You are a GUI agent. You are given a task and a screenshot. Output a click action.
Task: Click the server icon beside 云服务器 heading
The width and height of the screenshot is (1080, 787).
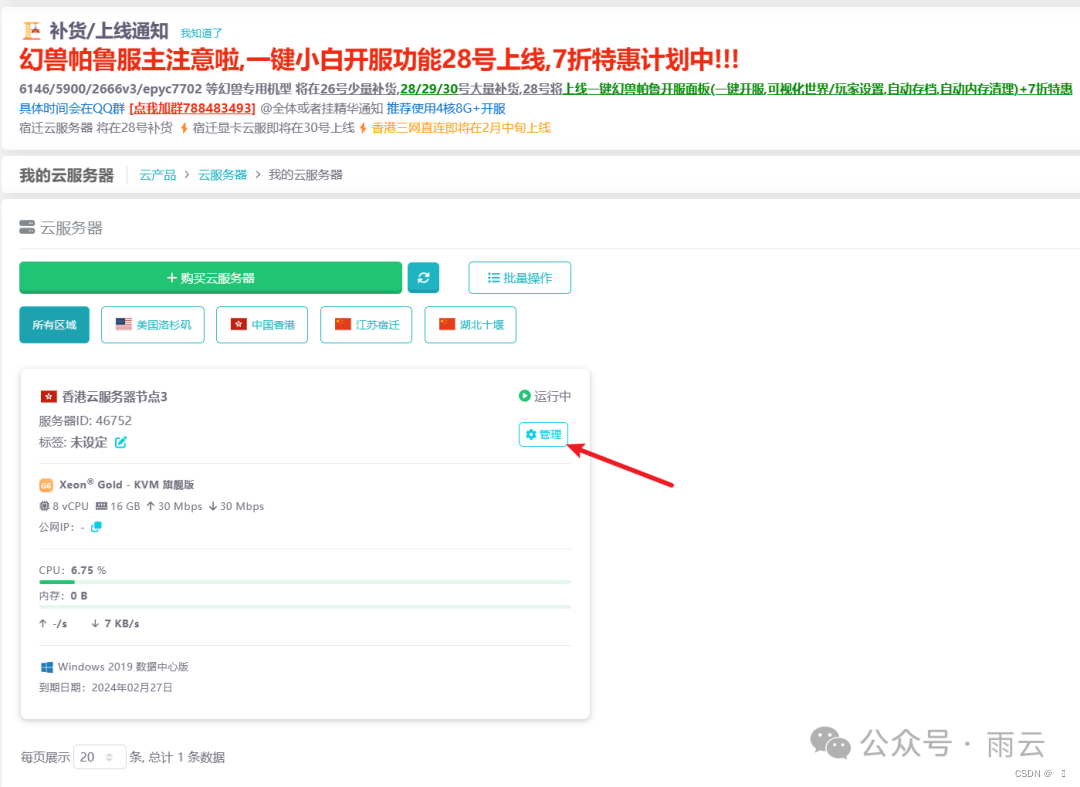[27, 226]
